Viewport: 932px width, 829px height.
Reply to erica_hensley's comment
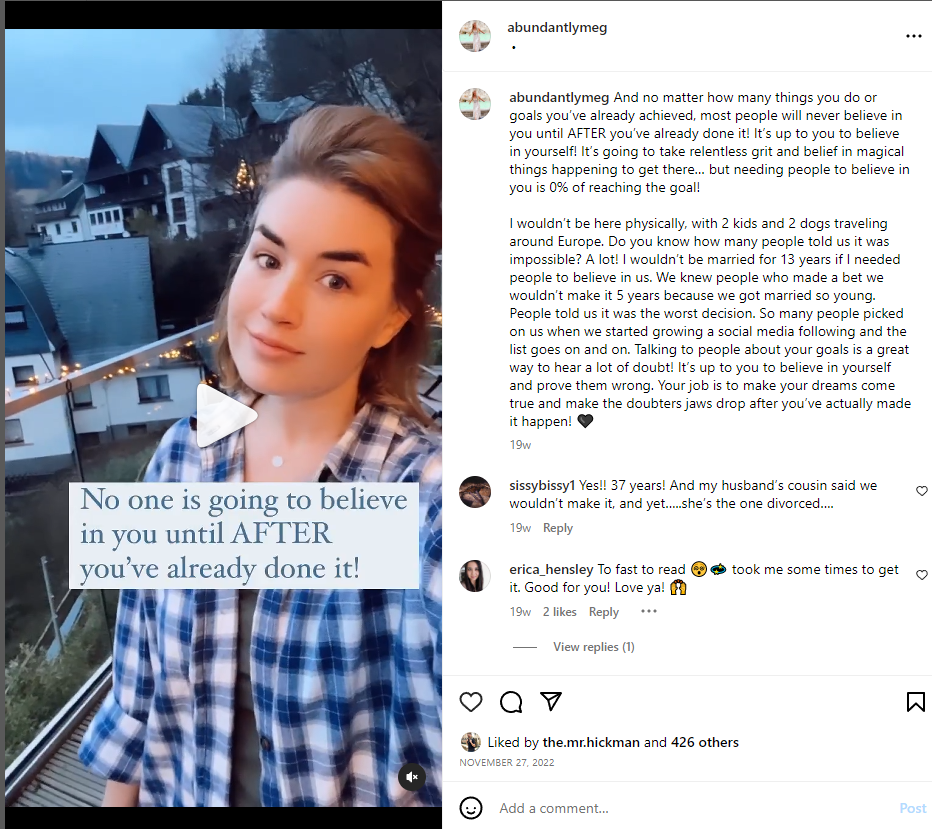pos(603,611)
